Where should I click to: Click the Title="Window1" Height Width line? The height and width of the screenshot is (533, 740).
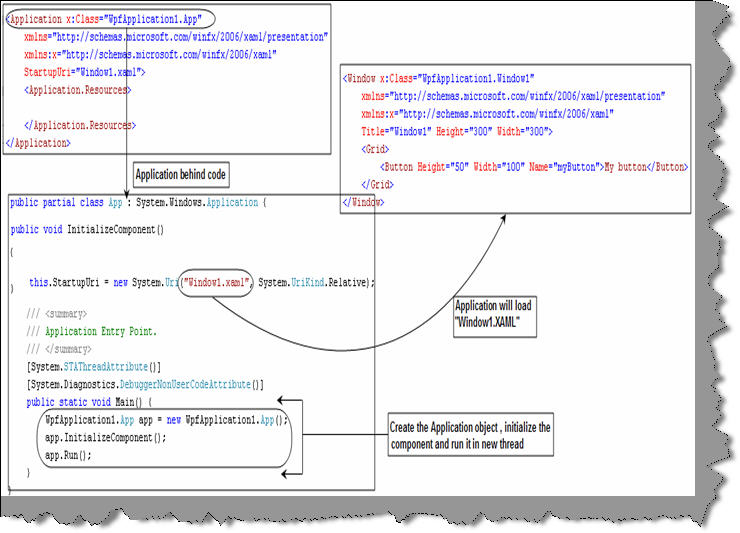456,131
